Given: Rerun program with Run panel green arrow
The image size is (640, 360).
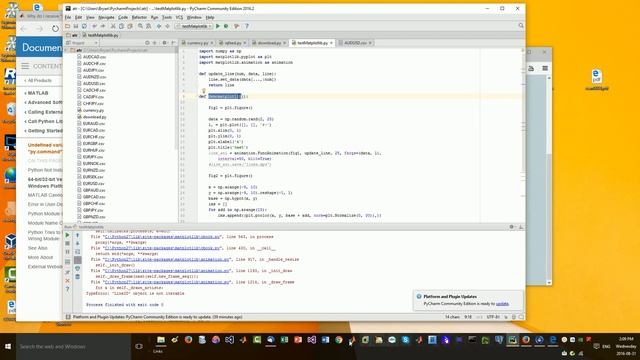Looking at the screenshot, I should (x=67, y=235).
